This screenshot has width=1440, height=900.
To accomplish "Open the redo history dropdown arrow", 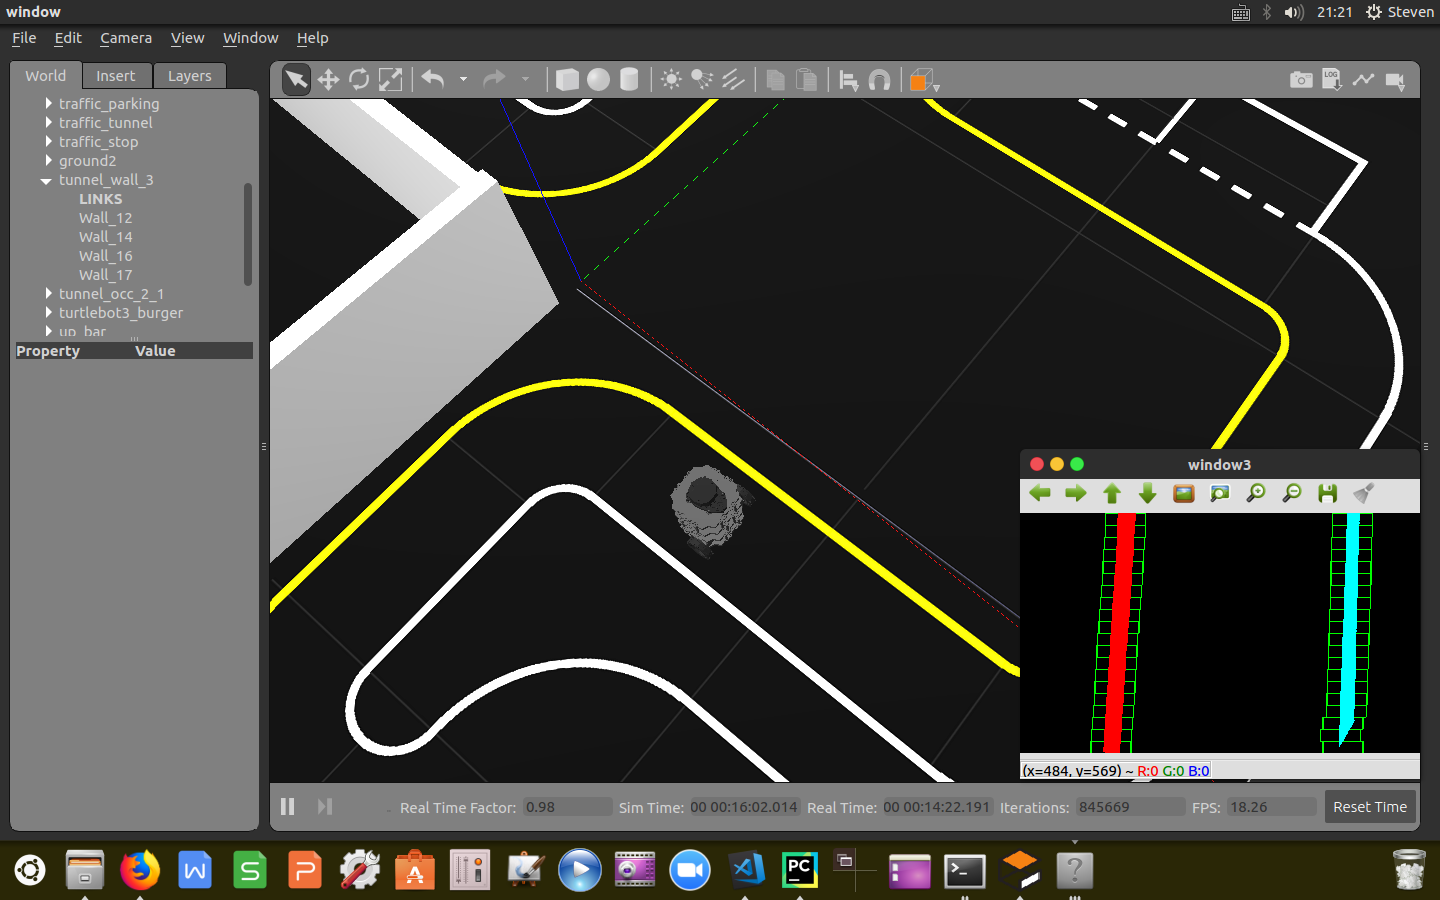I will (x=525, y=79).
